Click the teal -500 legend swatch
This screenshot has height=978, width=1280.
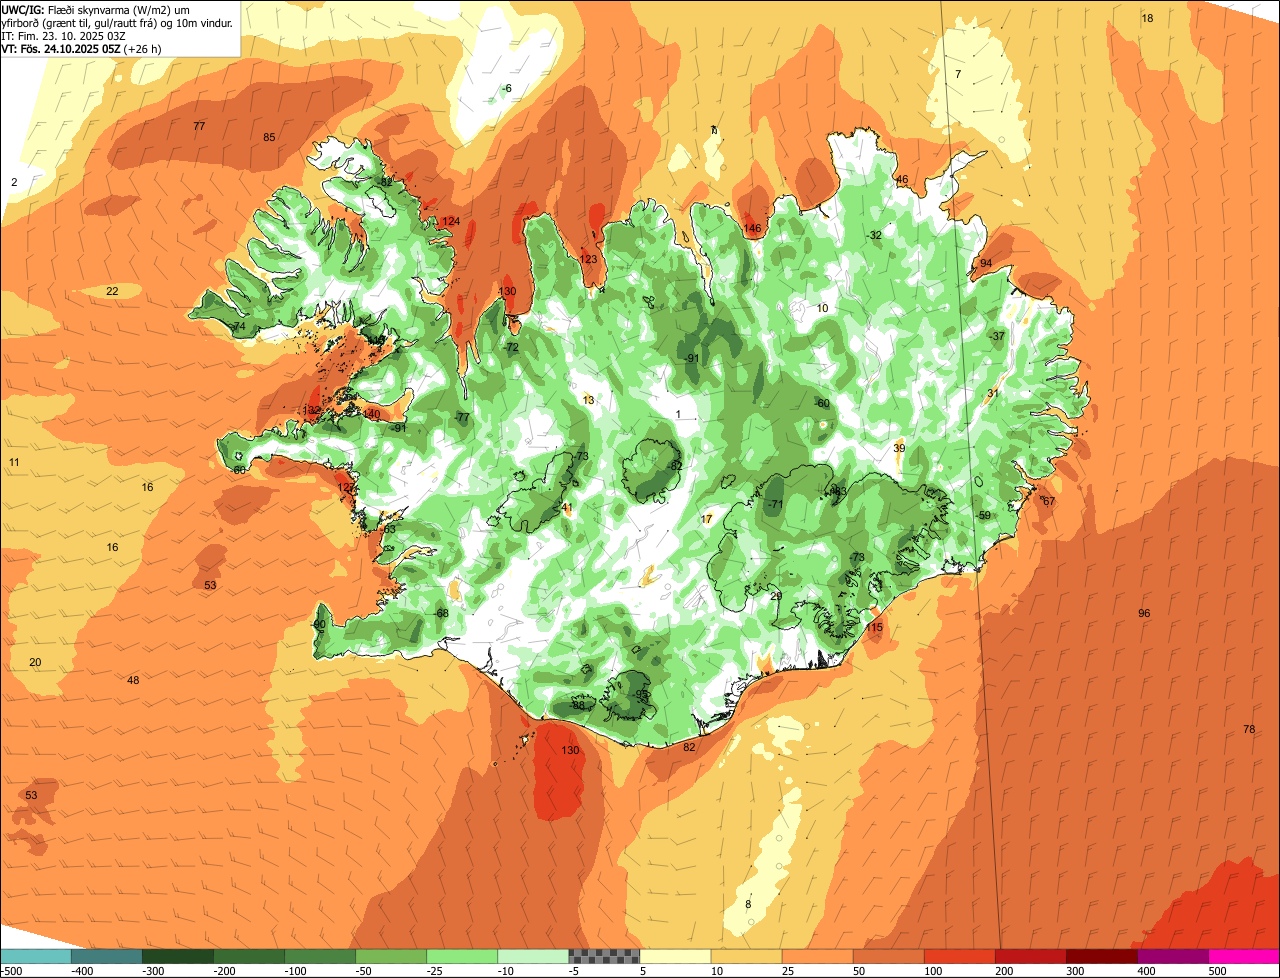(35, 955)
